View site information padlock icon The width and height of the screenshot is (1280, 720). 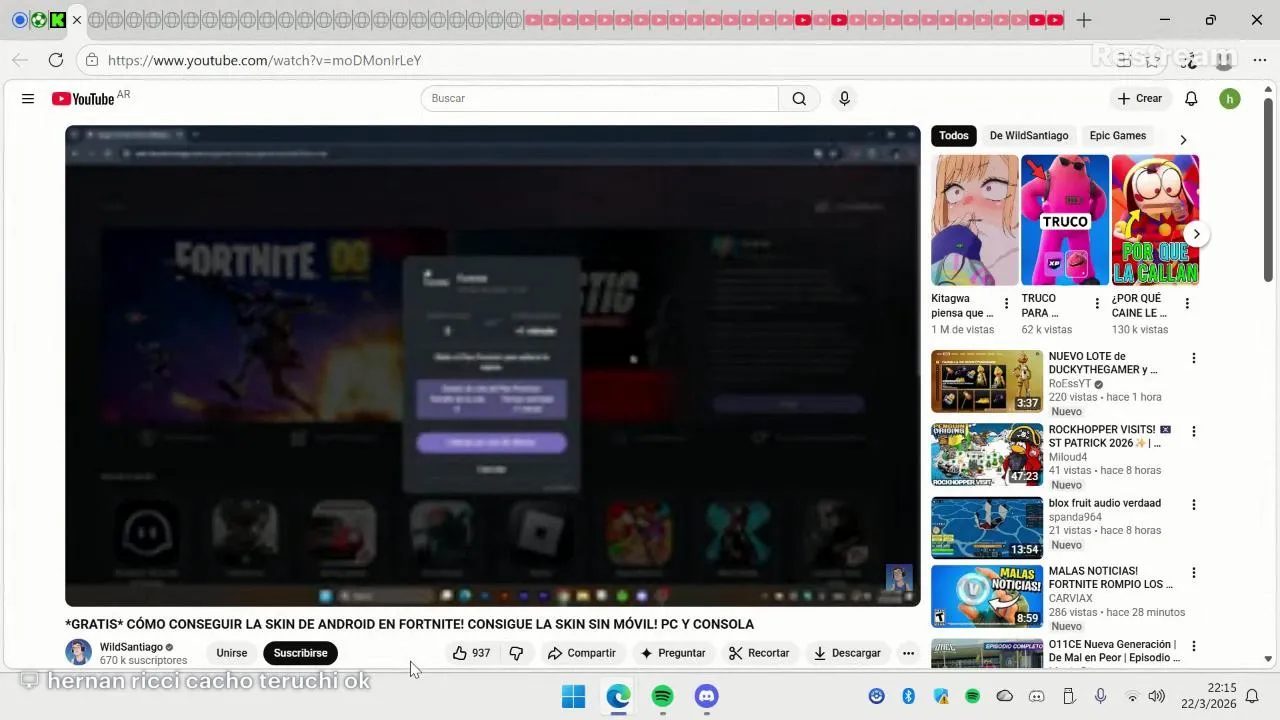92,60
